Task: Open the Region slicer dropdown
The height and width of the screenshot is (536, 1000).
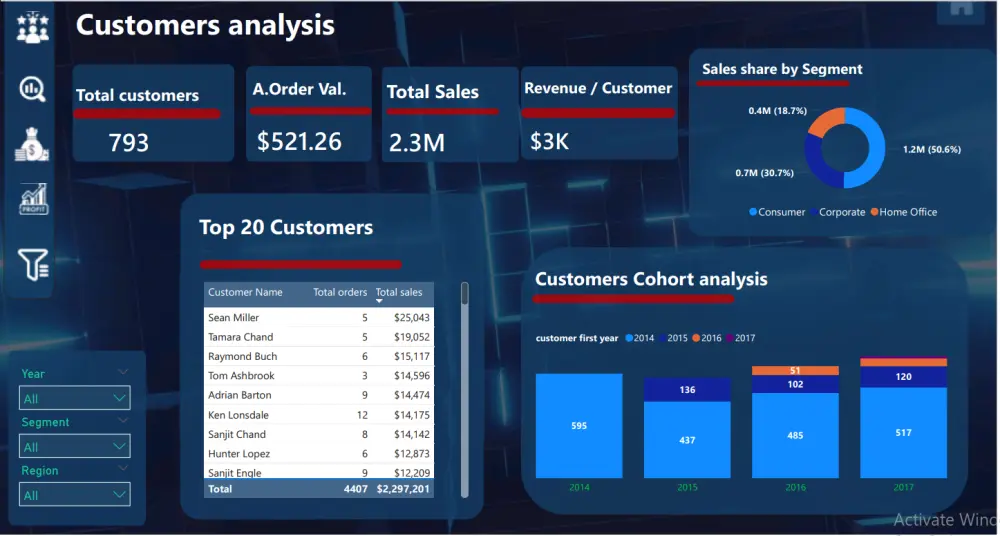Action: 75,495
